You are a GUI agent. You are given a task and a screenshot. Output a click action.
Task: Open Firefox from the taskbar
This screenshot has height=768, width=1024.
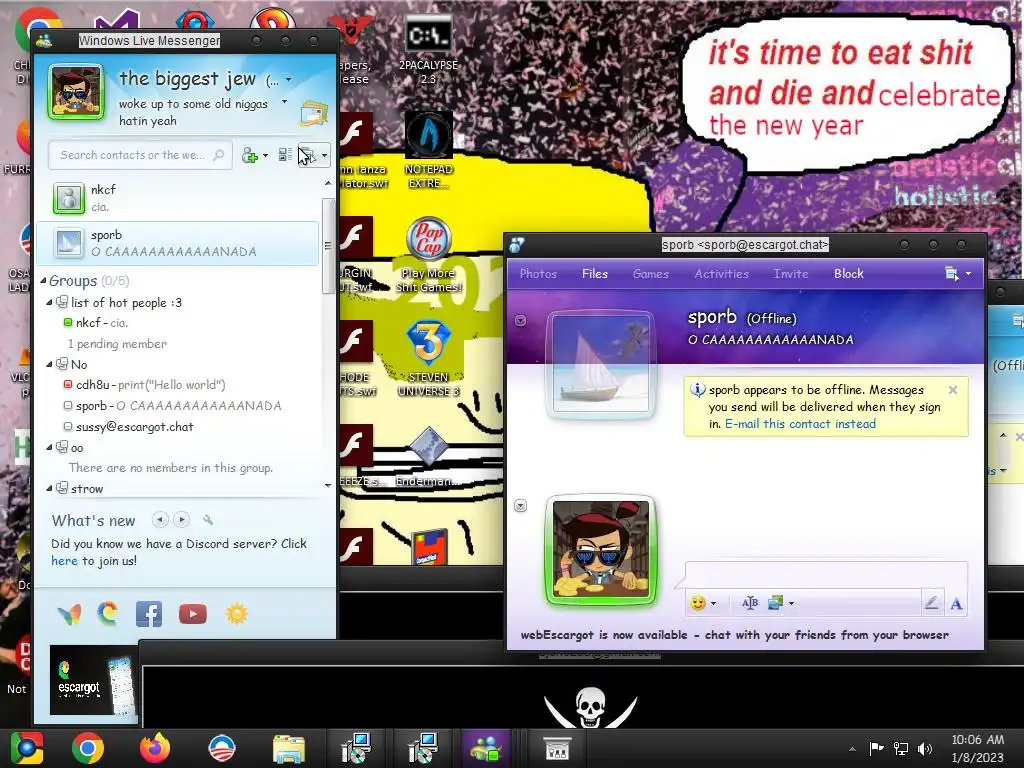tap(155, 748)
